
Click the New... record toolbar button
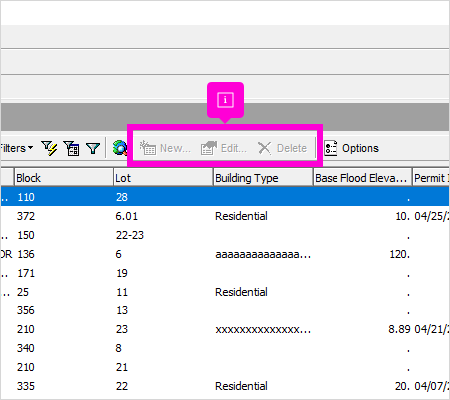[x=165, y=148]
